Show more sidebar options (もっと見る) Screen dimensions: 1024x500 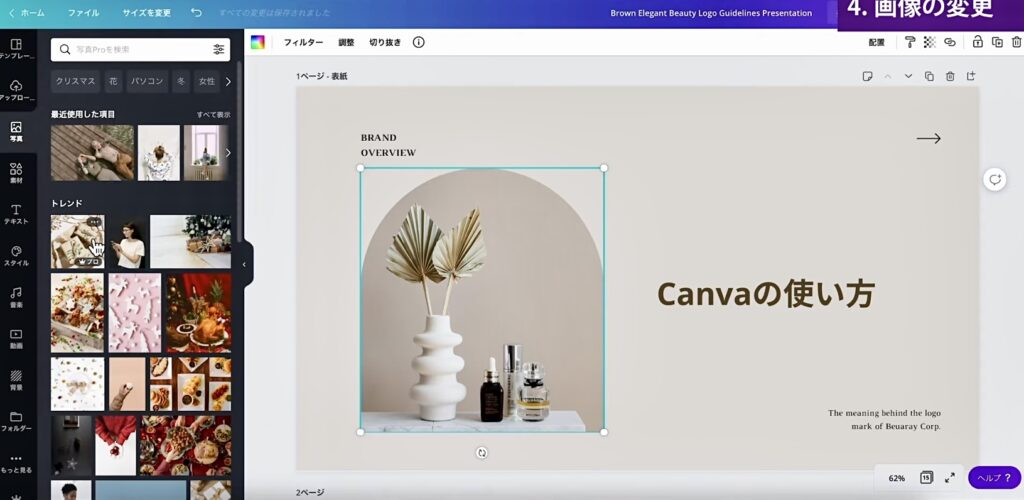tap(16, 463)
